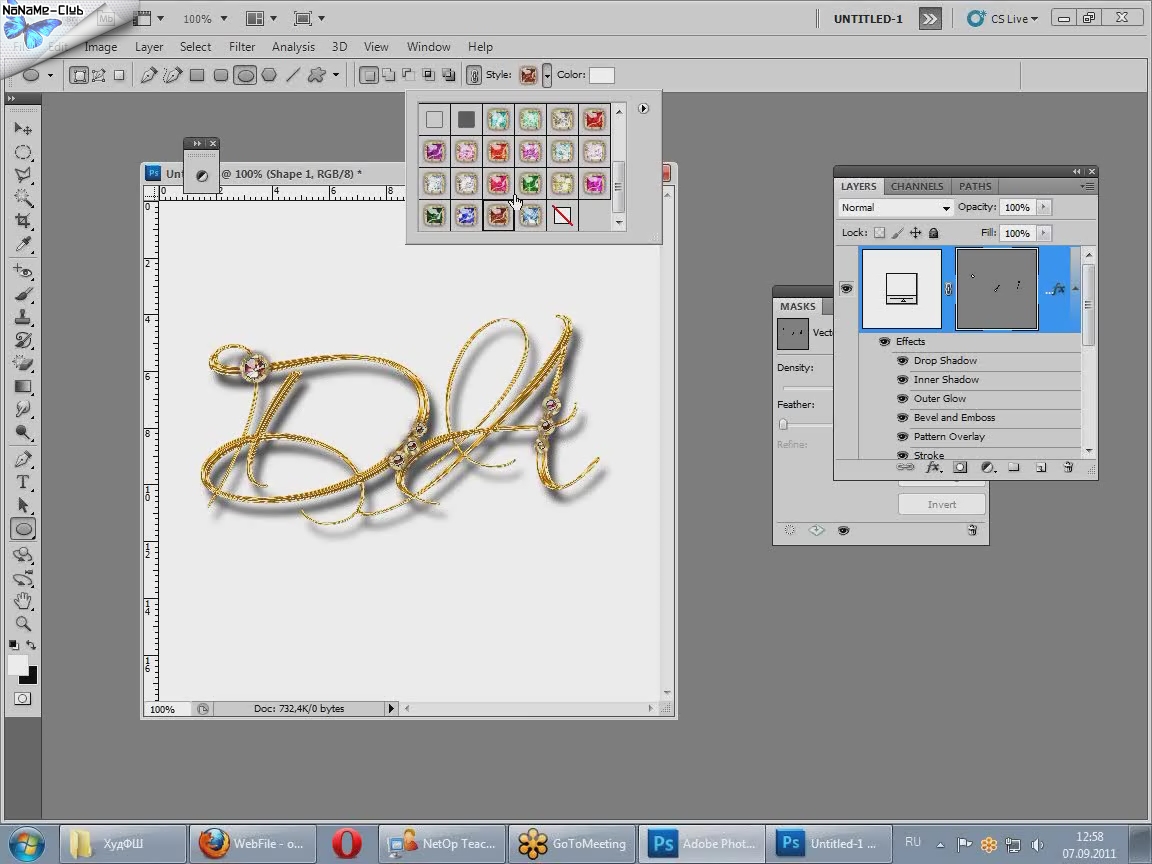Open the Style picker dropdown arrow
The image size is (1152, 864).
[x=547, y=75]
